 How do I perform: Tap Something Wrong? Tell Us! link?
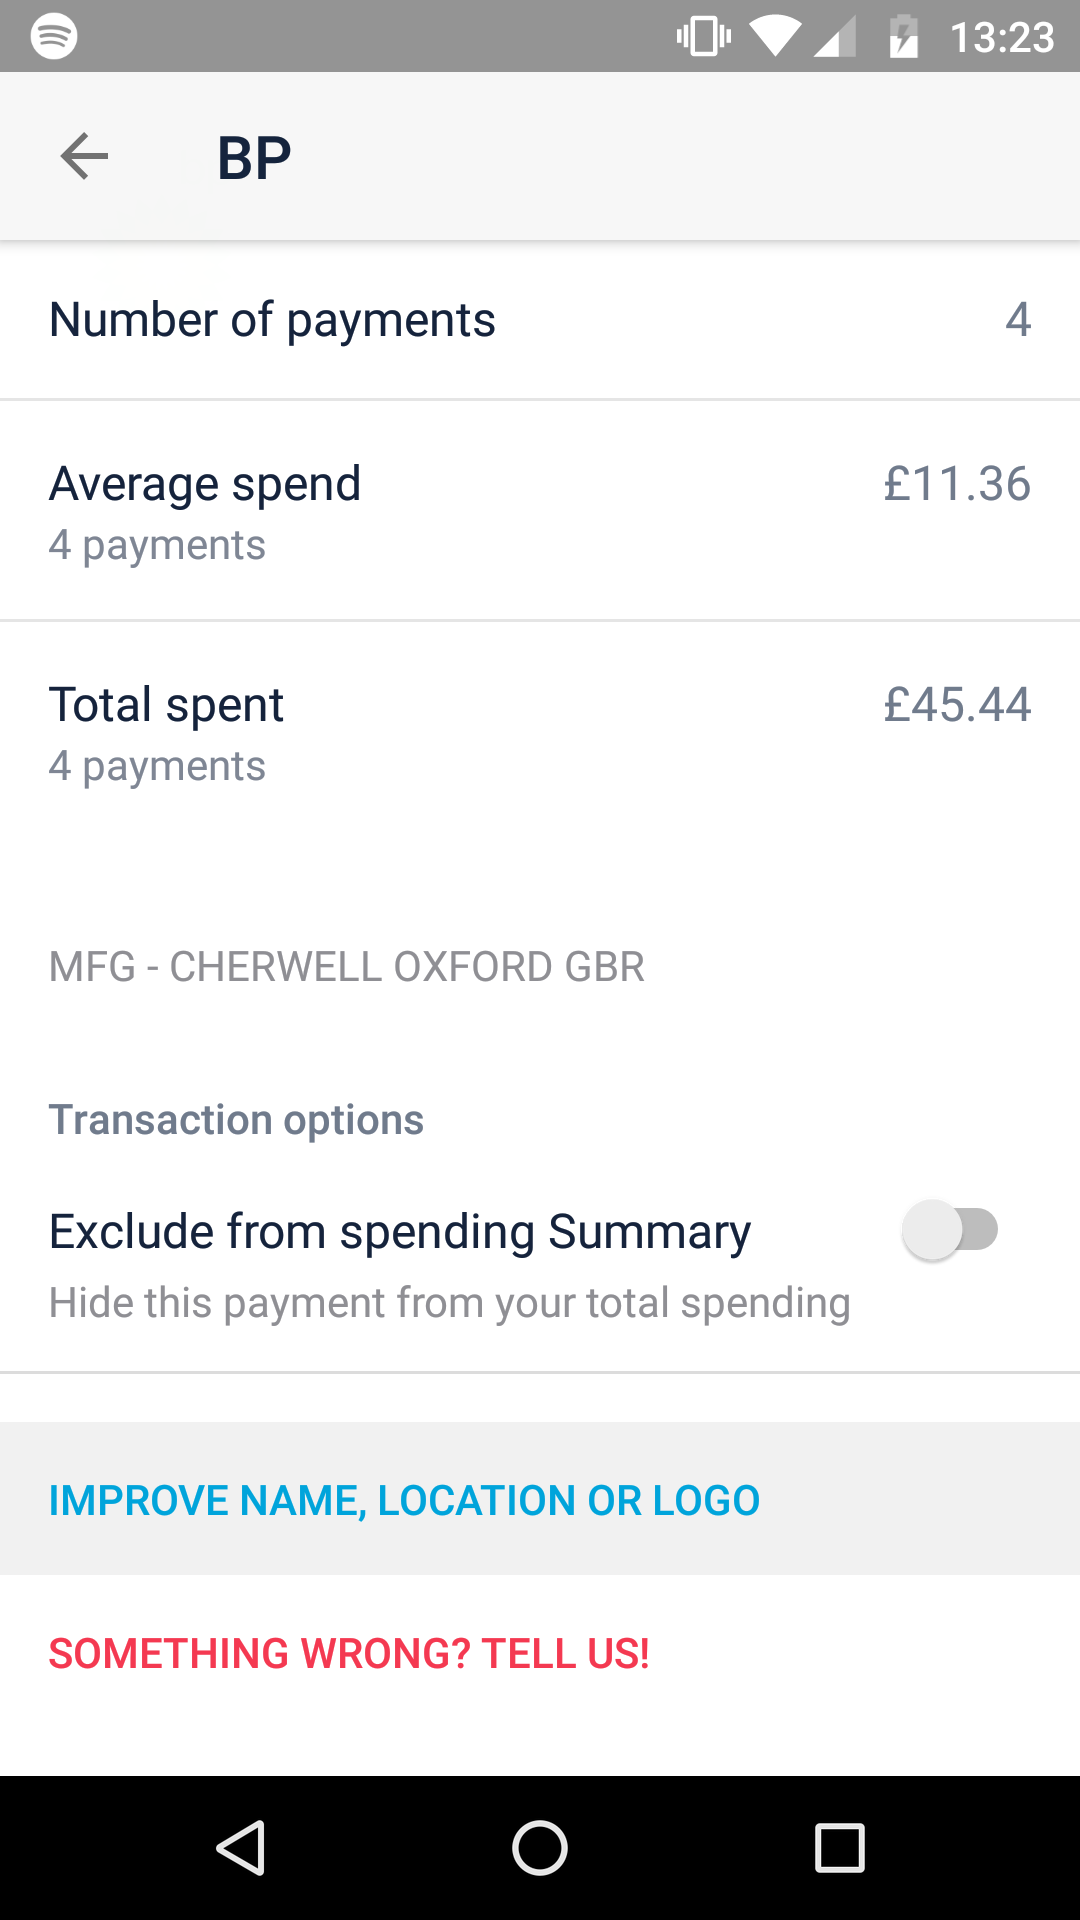(x=349, y=1654)
